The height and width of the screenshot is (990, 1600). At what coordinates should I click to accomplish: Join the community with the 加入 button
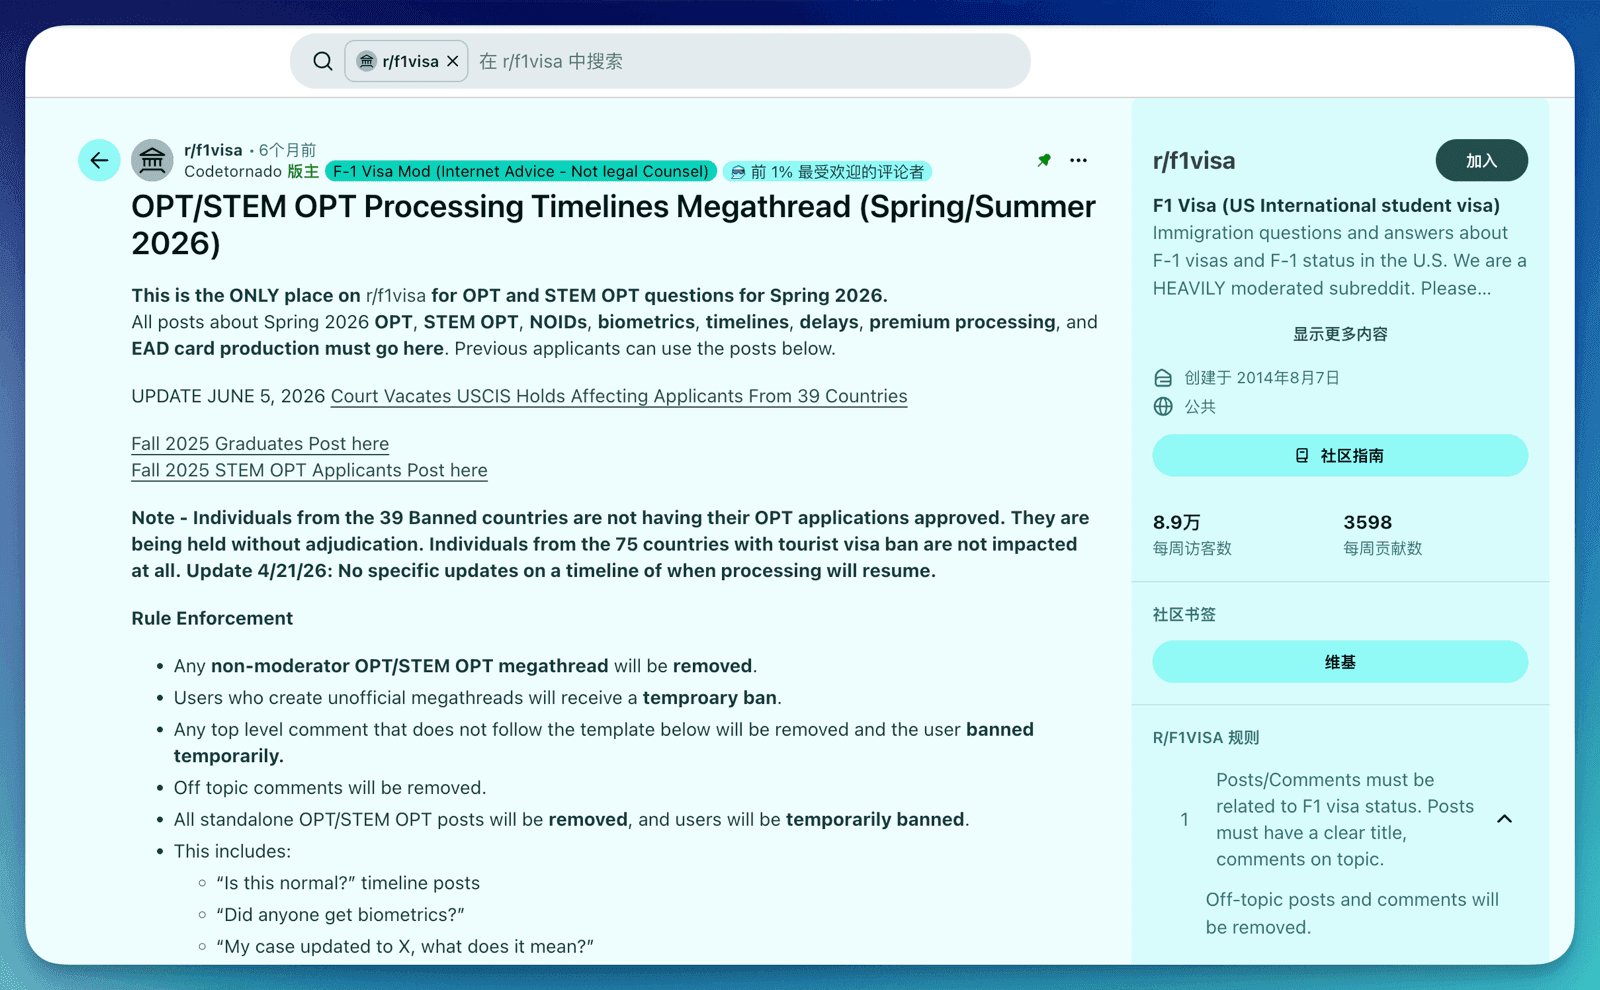coord(1481,160)
